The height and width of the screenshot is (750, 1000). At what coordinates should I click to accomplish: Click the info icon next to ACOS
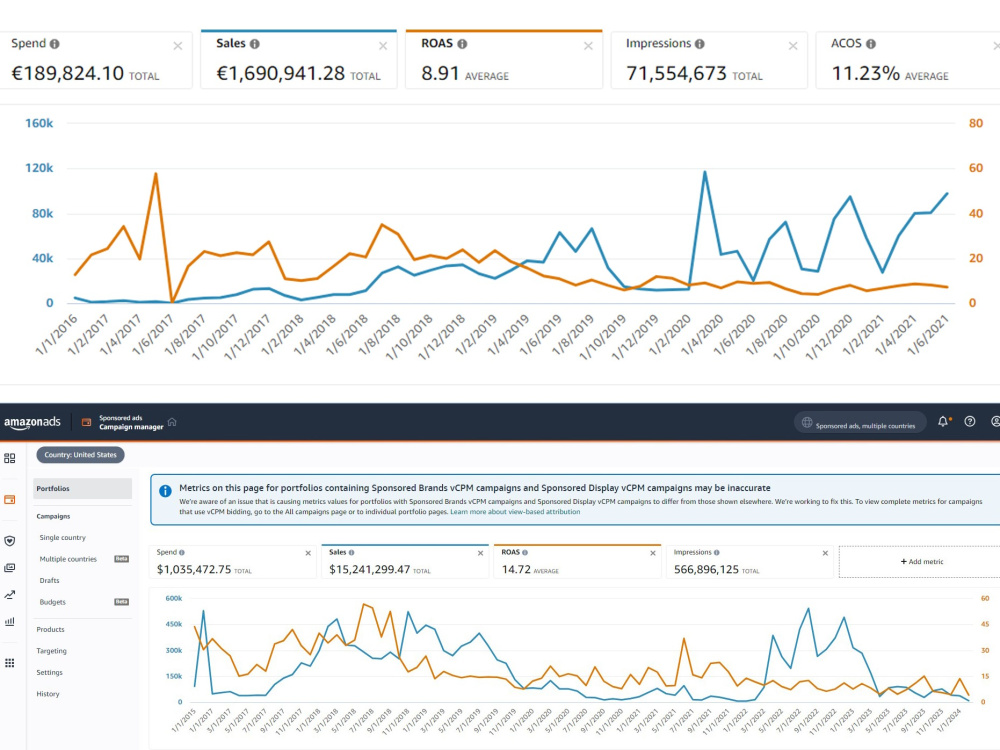[871, 44]
